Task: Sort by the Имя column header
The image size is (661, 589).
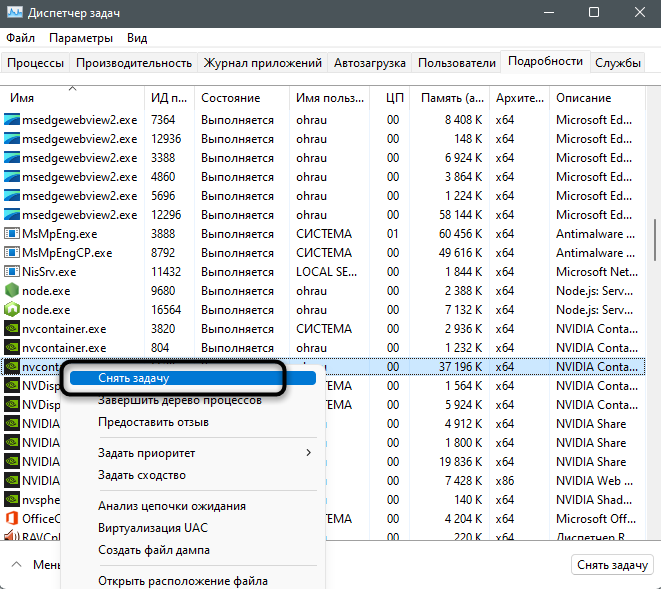Action: (73, 98)
